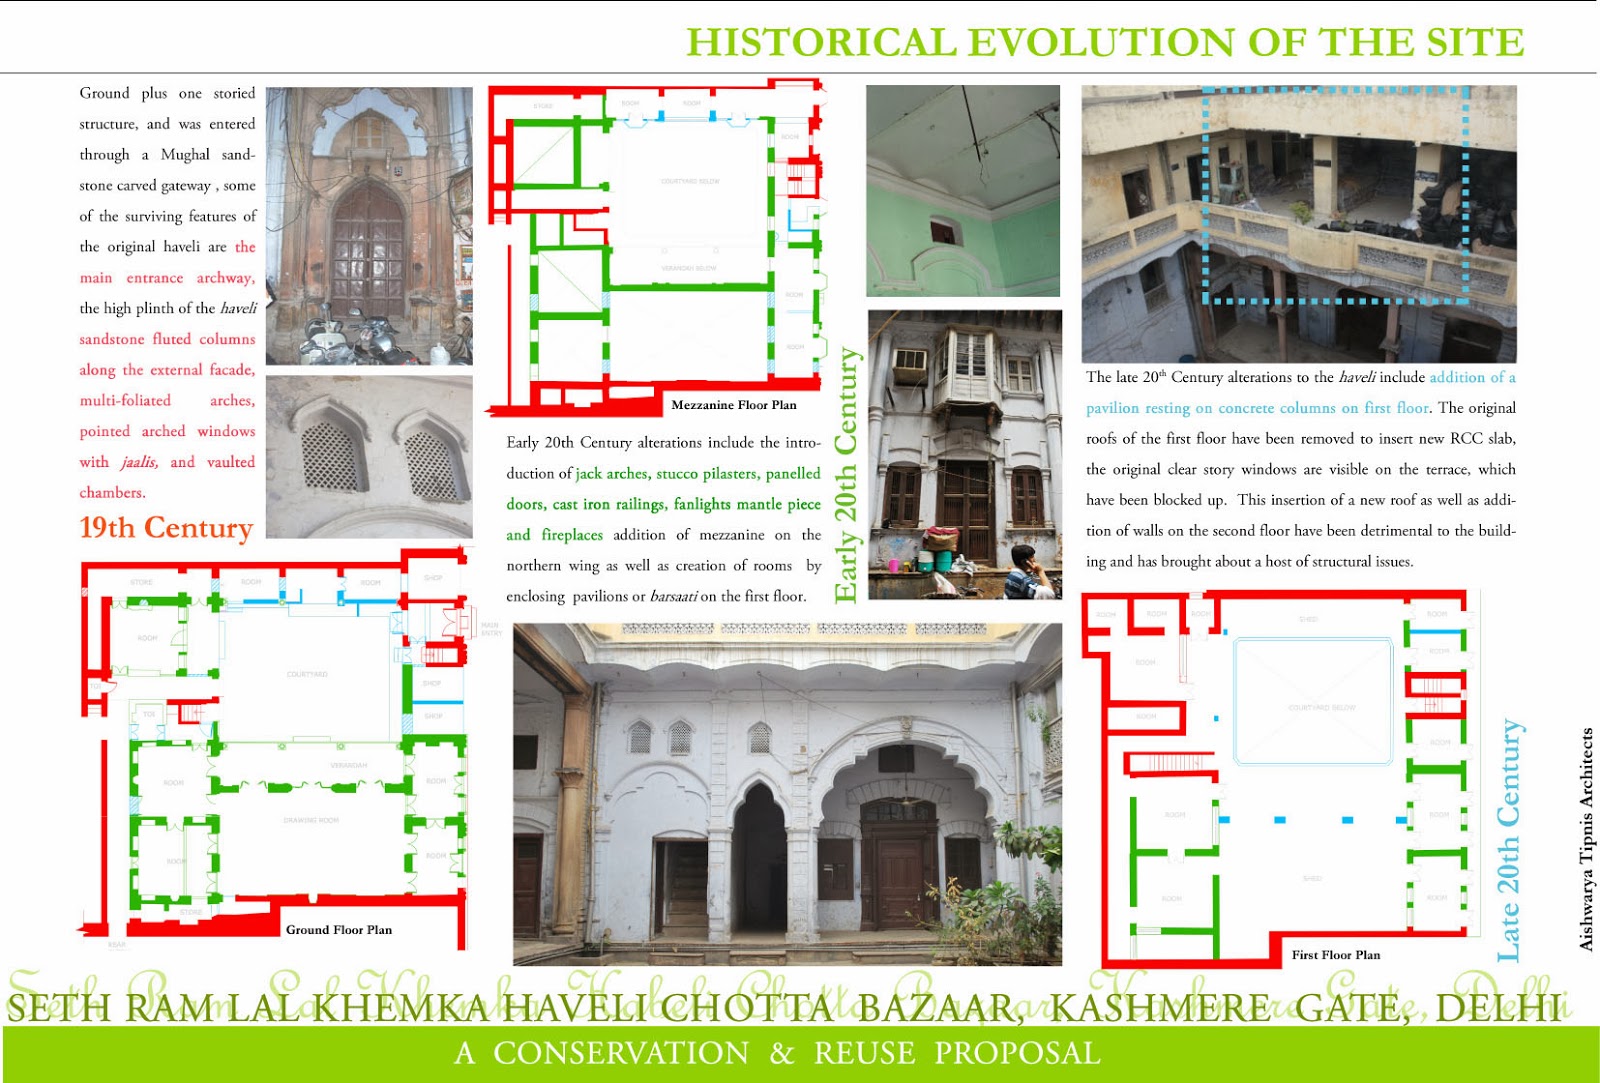Click 'COURTYARD BELOW' label in mezzanine plan
1600x1083 pixels.
[x=690, y=181]
